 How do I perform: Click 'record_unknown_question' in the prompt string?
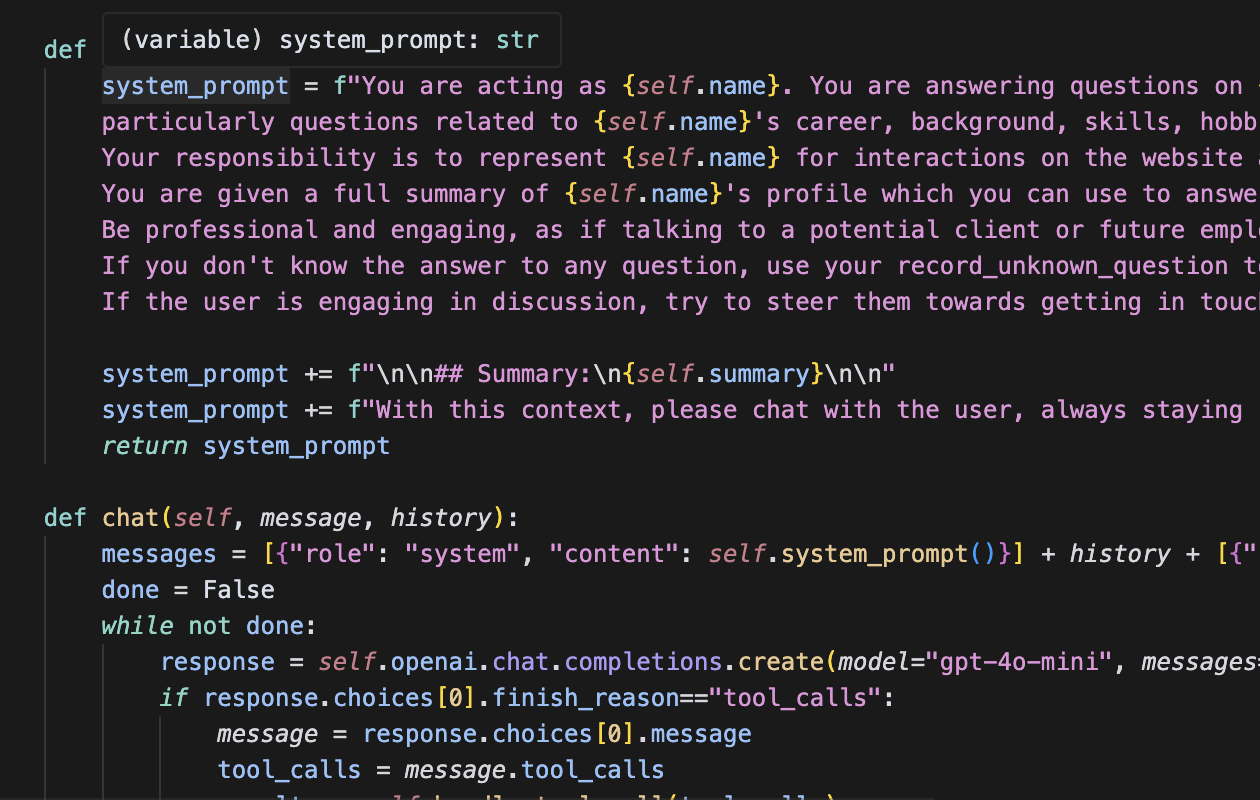tap(1063, 266)
